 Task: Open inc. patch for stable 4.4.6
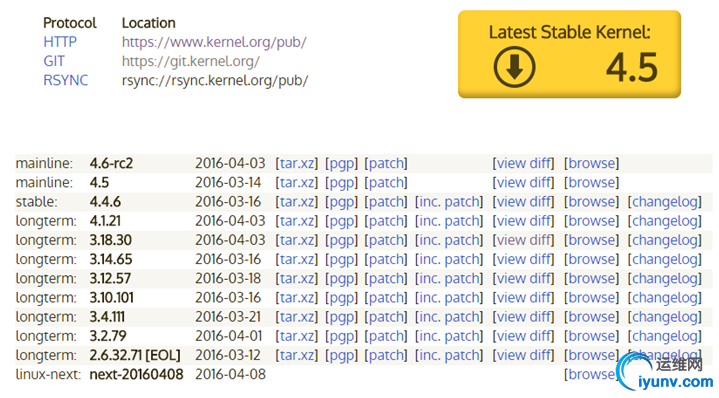[449, 202]
